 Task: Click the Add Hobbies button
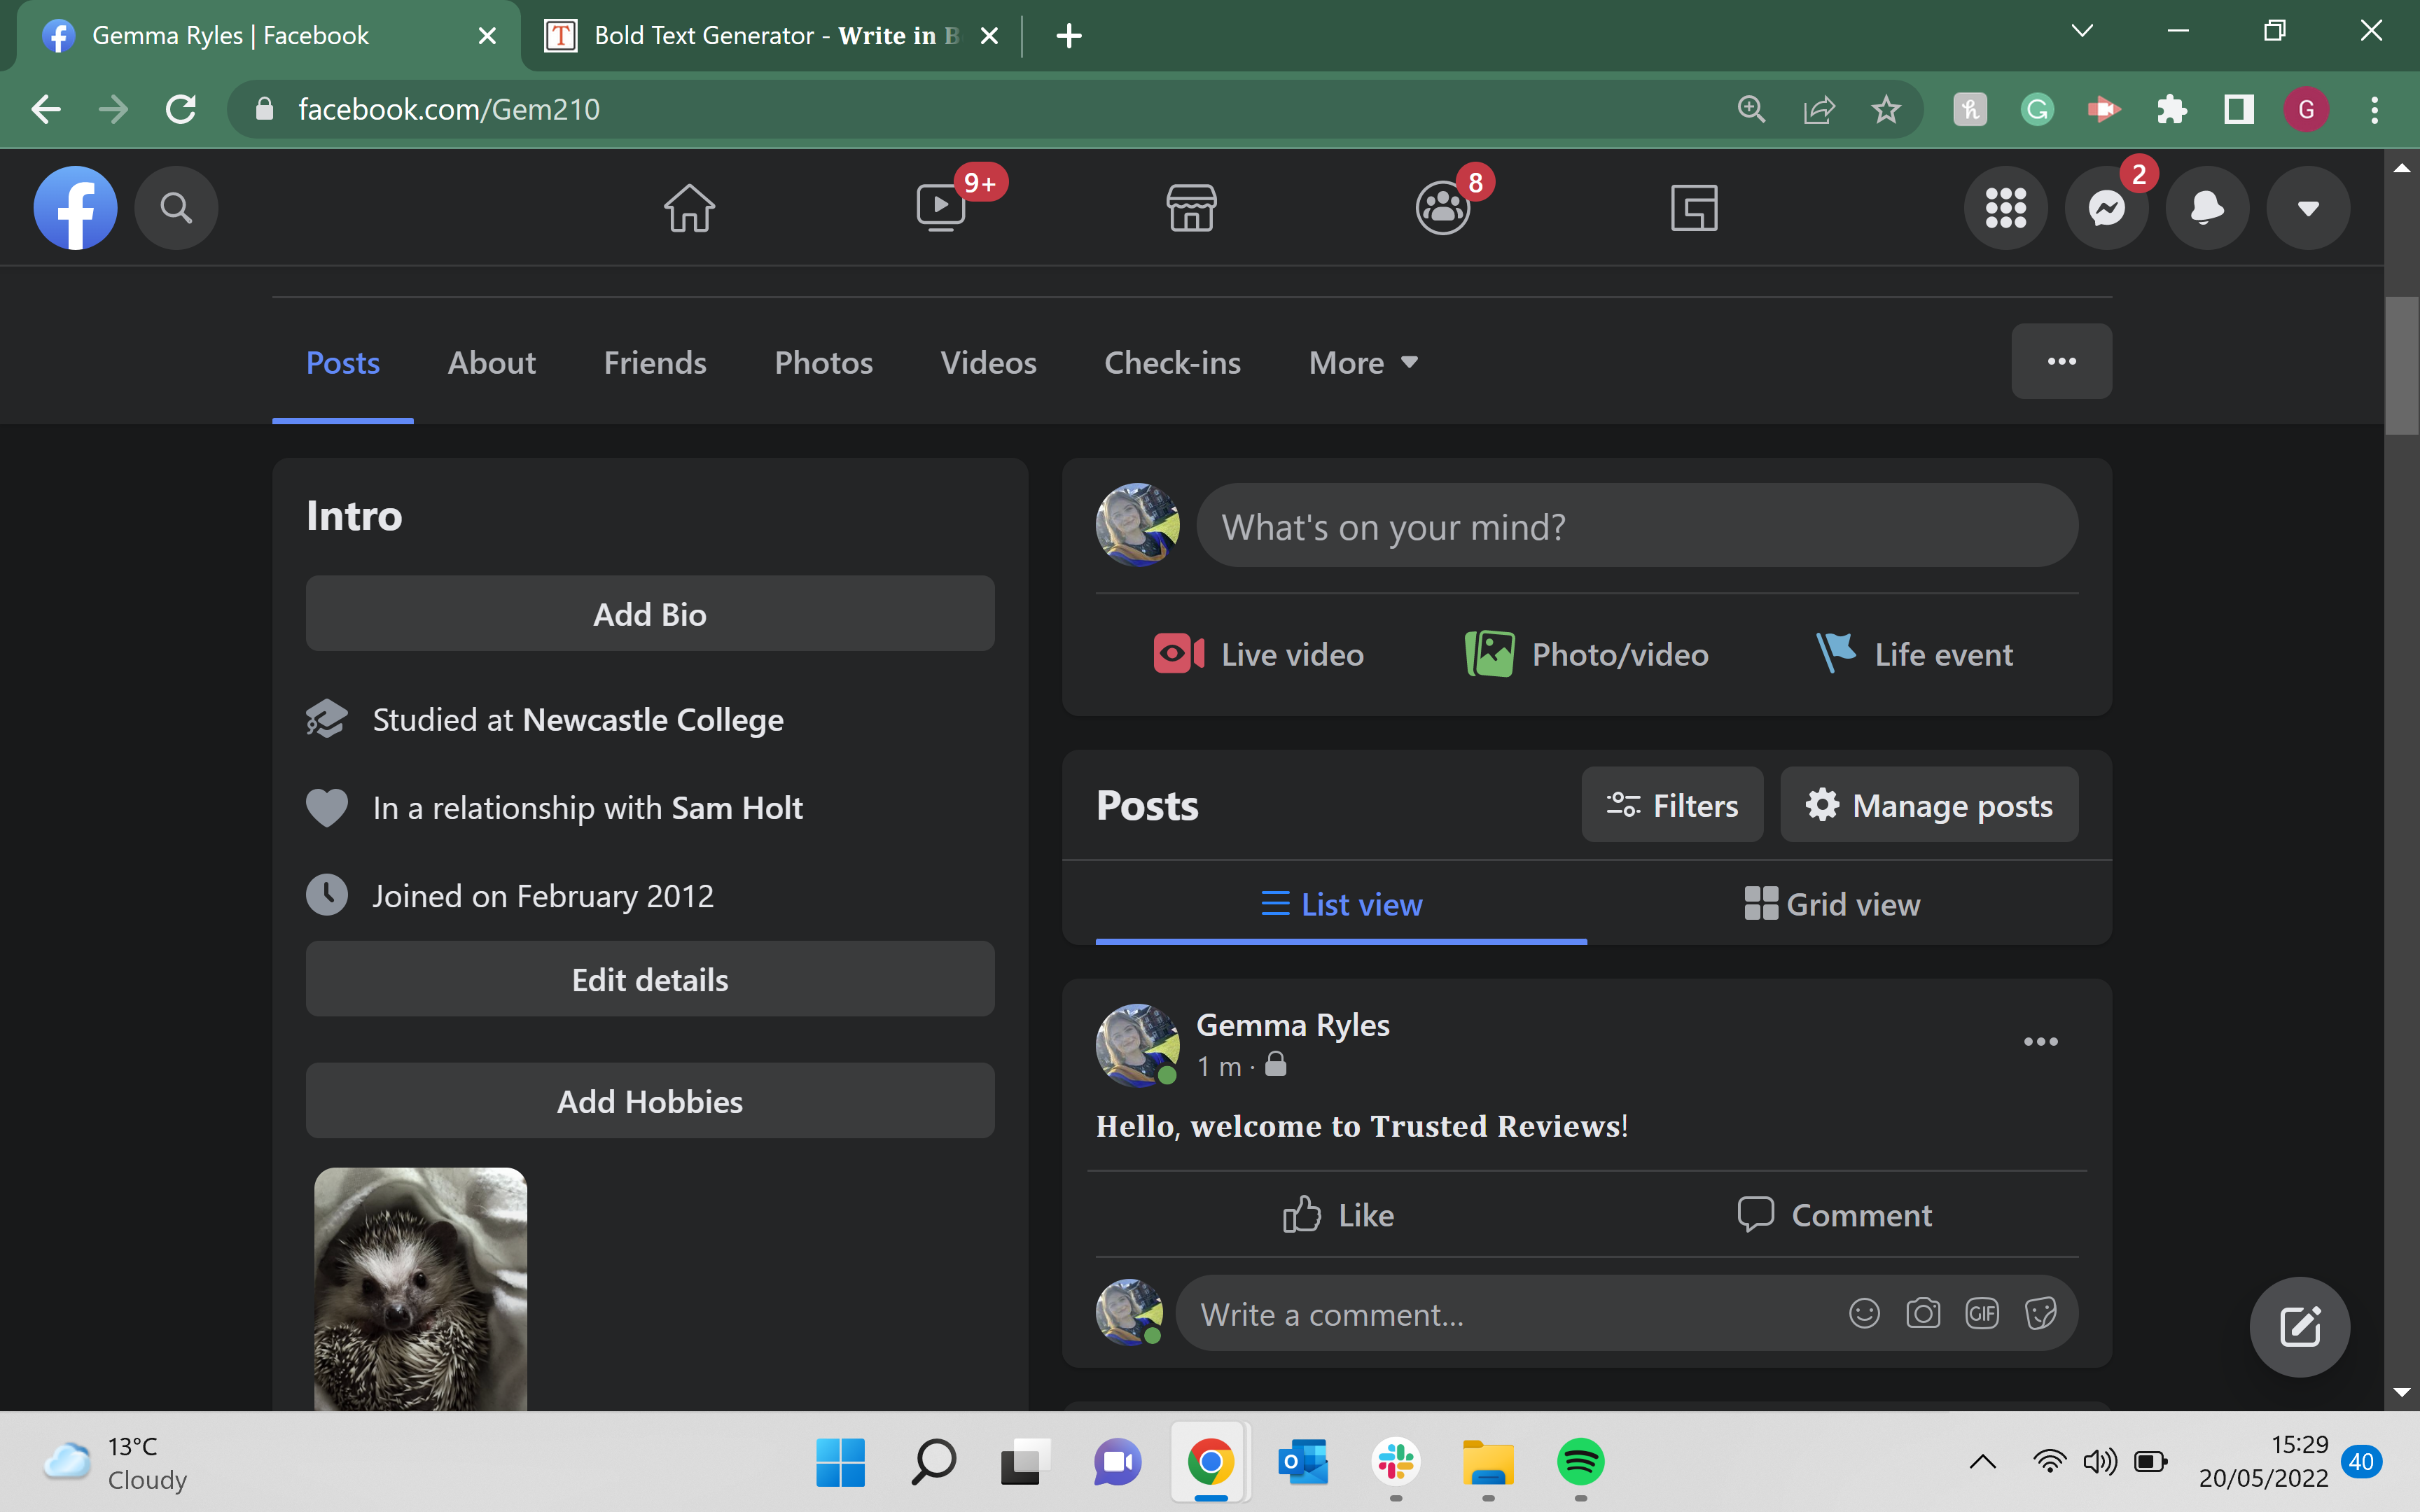(x=650, y=1100)
